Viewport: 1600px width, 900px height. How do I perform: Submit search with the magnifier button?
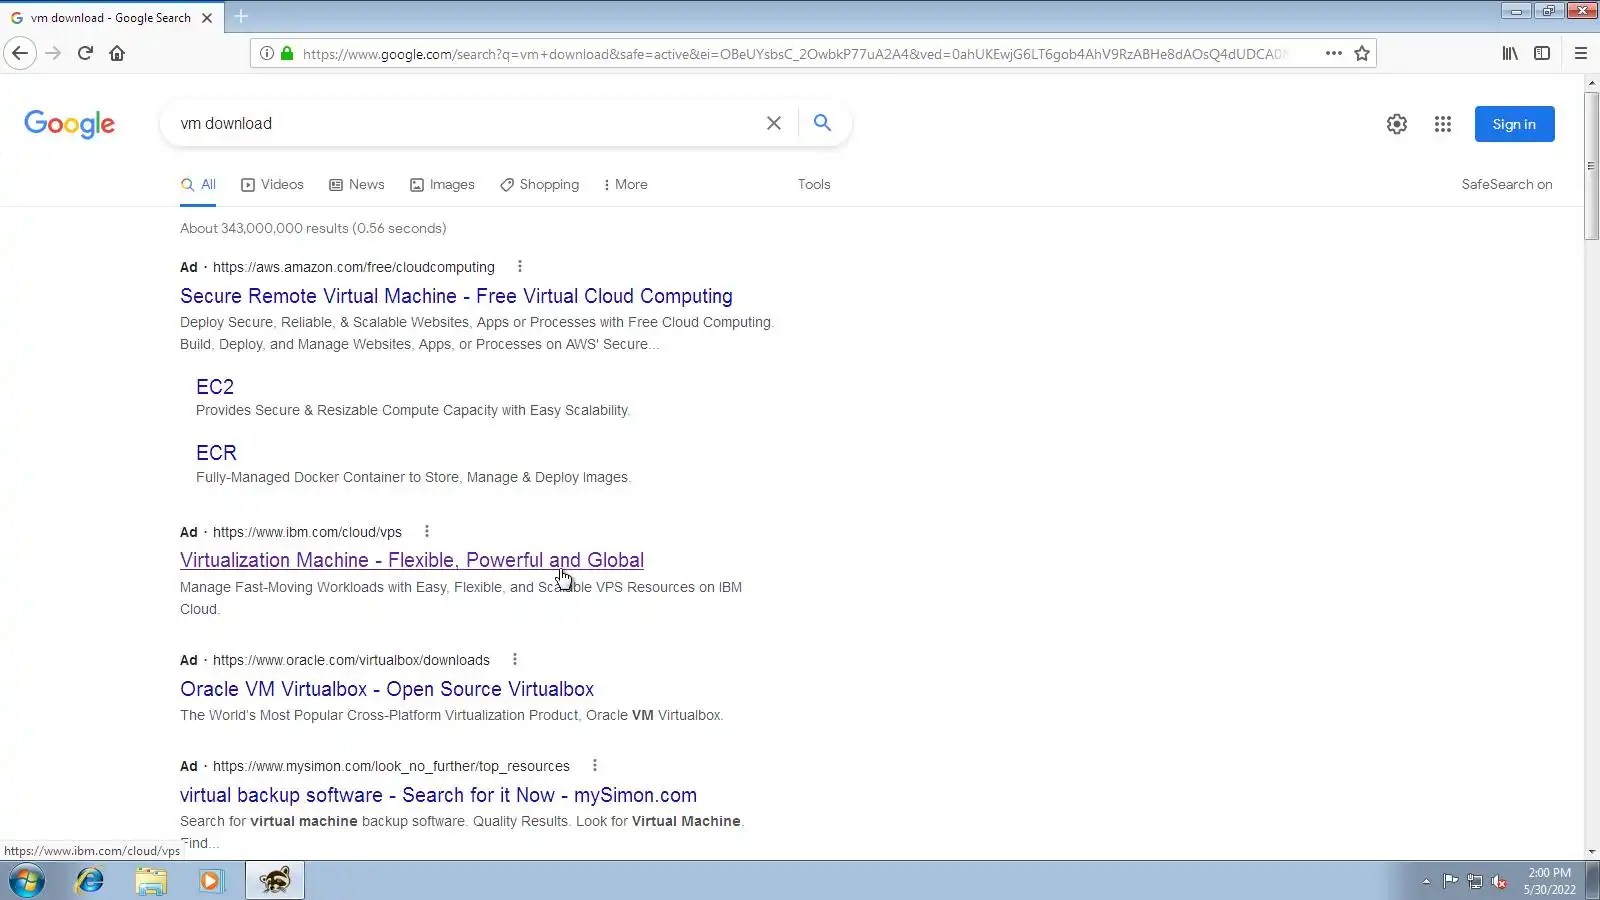tap(822, 122)
